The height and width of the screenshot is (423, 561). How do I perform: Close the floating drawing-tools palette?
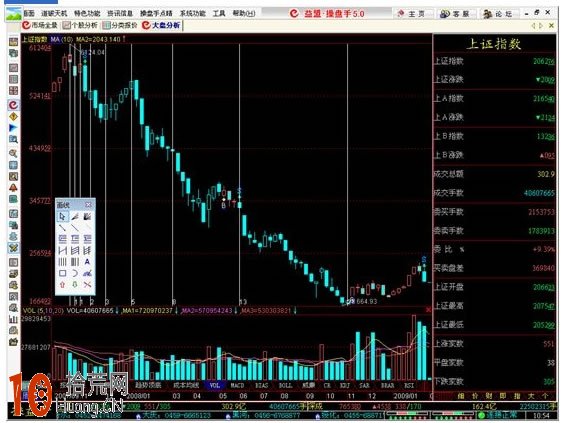point(88,205)
